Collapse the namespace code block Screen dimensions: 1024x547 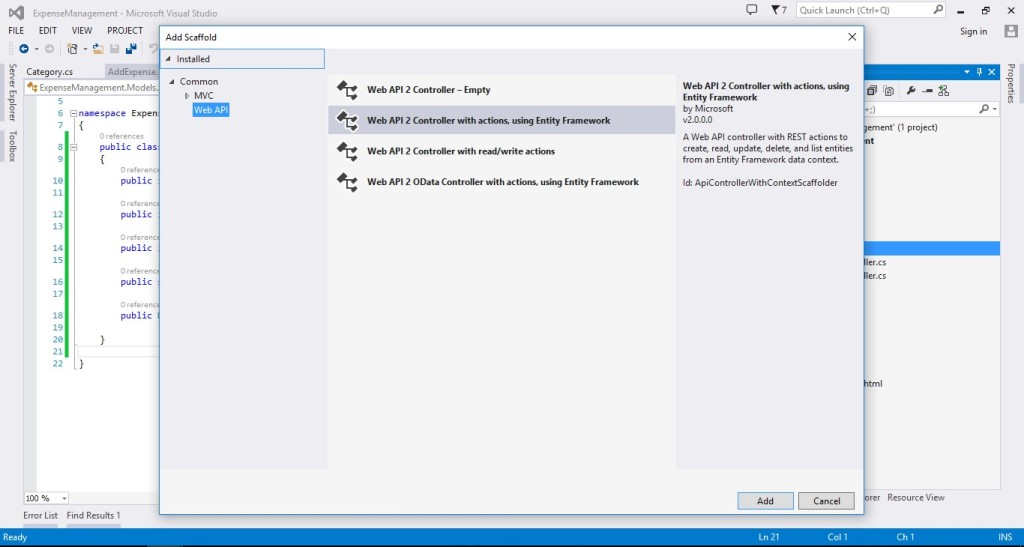point(73,114)
